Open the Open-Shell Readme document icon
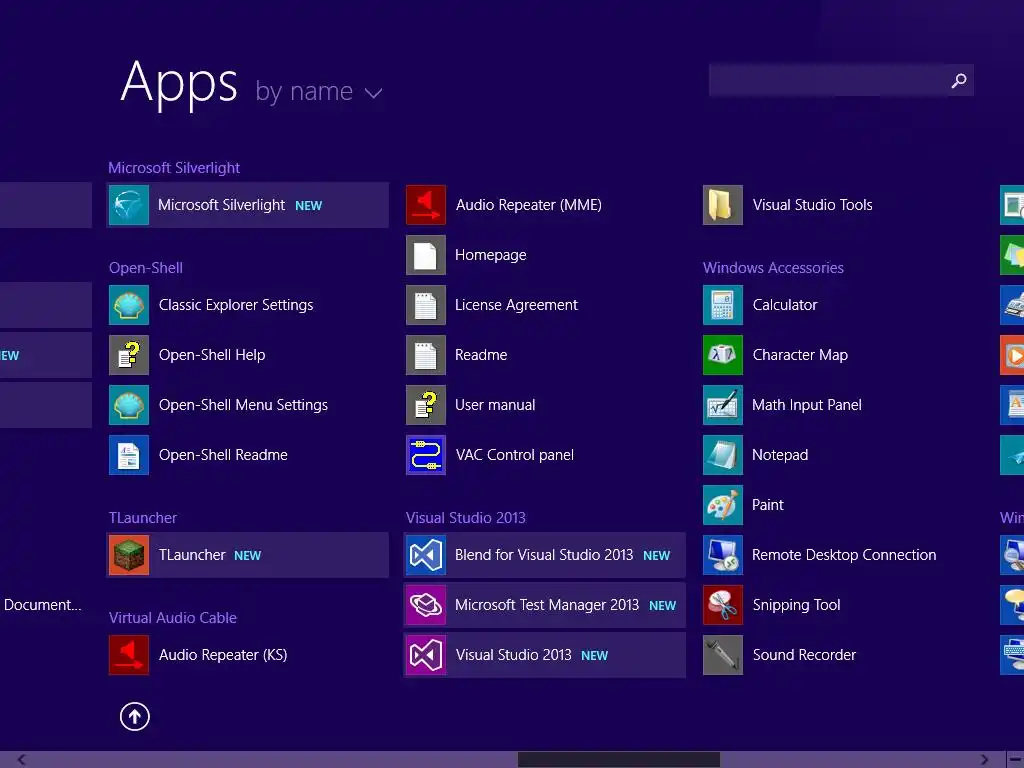 click(x=129, y=455)
